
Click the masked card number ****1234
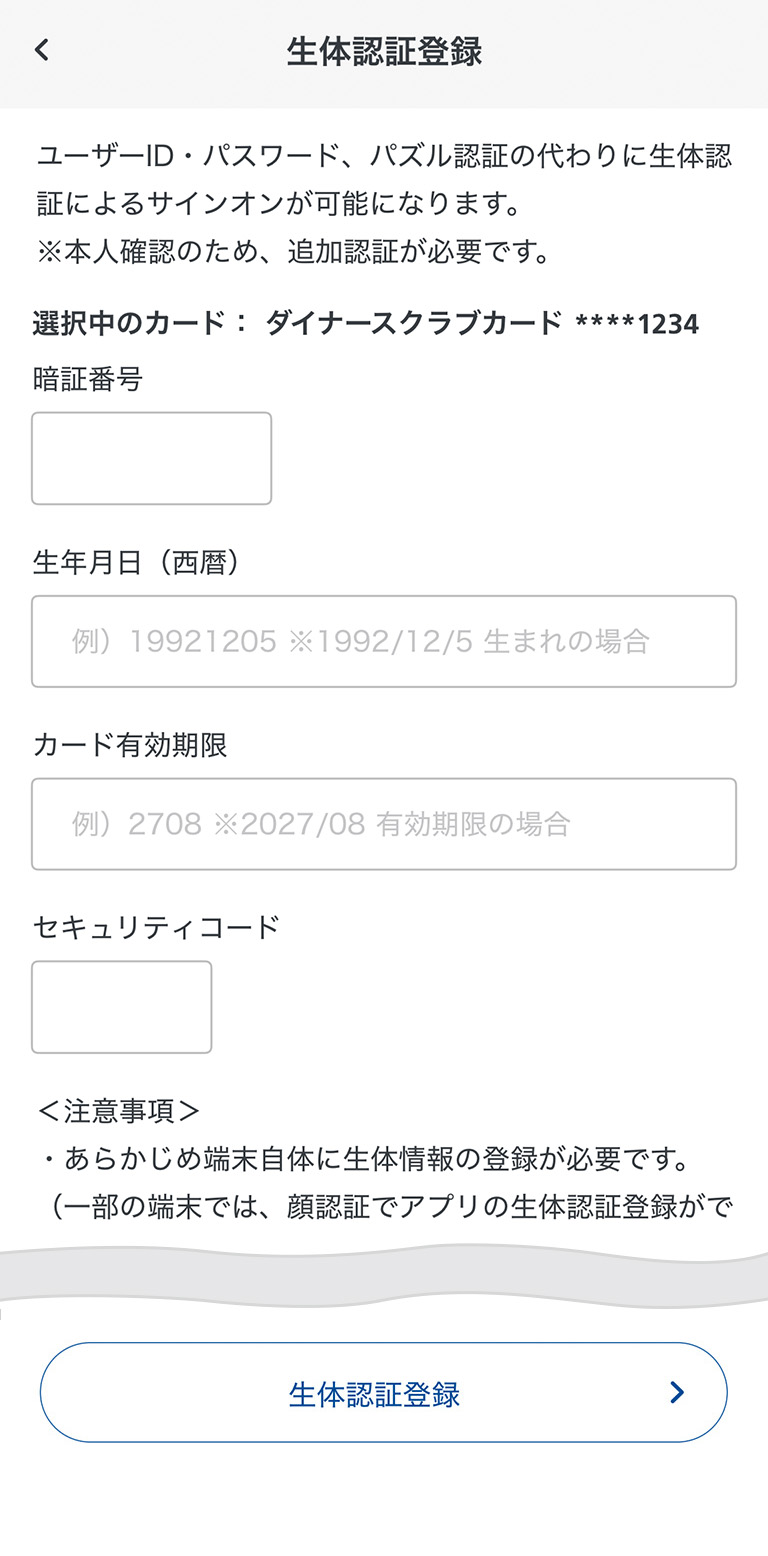tap(637, 323)
